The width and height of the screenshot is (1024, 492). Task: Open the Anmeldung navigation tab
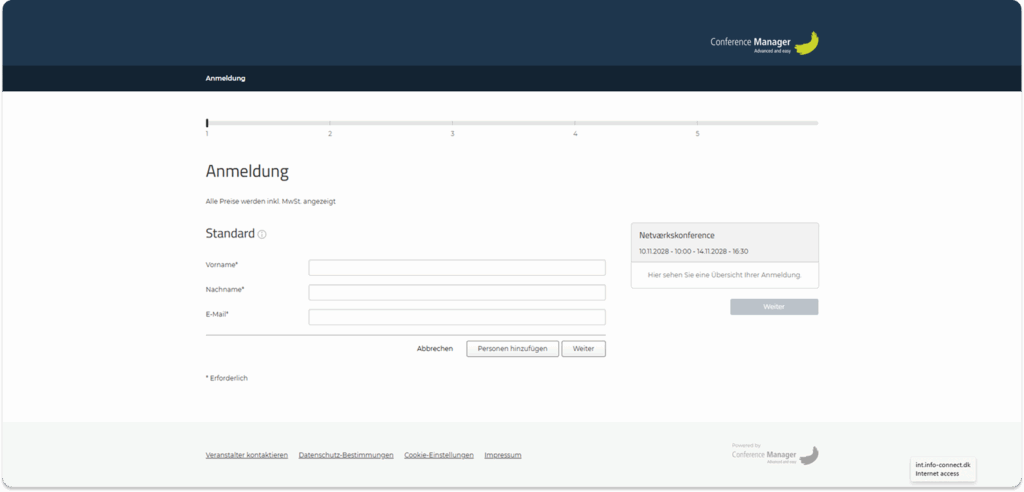pos(225,78)
